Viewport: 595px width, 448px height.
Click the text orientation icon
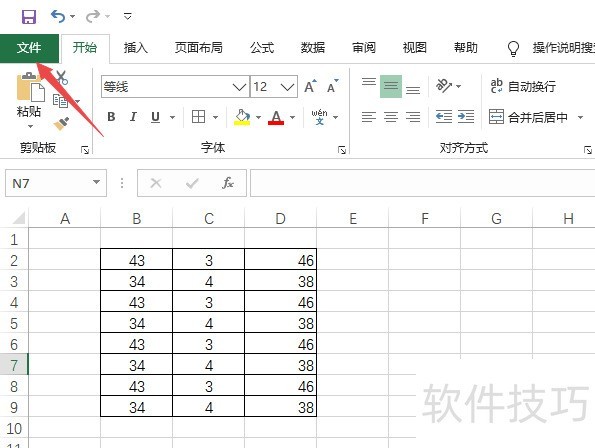(444, 86)
